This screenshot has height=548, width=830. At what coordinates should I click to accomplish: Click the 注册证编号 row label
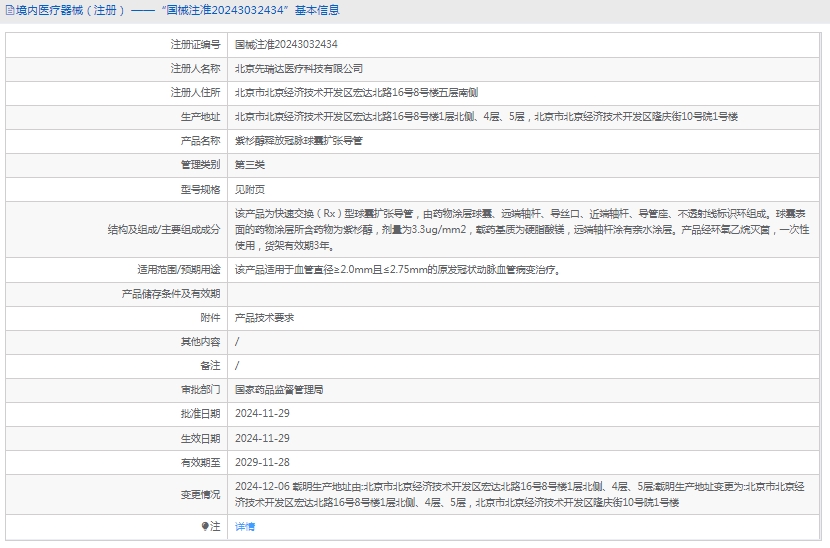tap(195, 45)
